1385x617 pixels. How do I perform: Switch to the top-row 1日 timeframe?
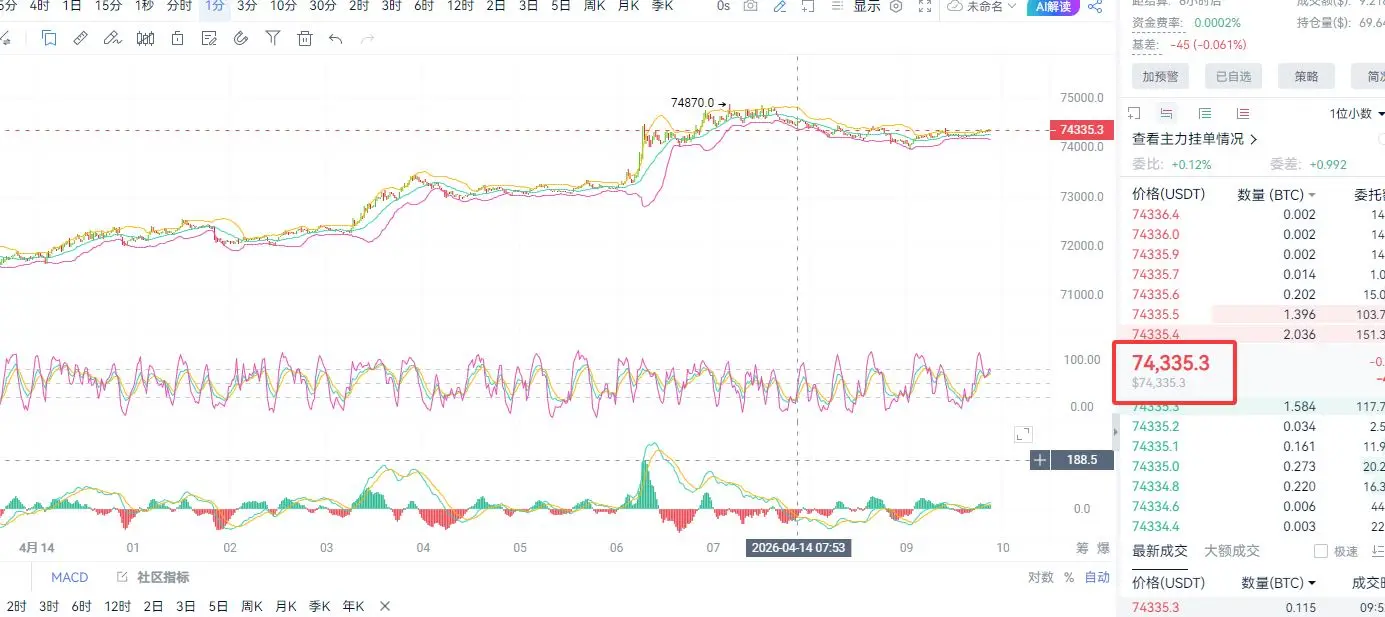[72, 6]
